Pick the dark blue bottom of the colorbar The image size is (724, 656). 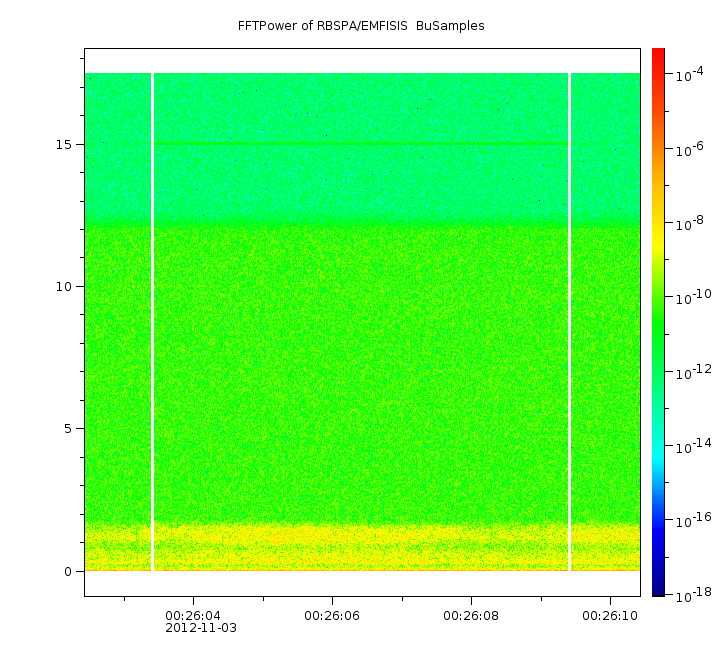[658, 585]
